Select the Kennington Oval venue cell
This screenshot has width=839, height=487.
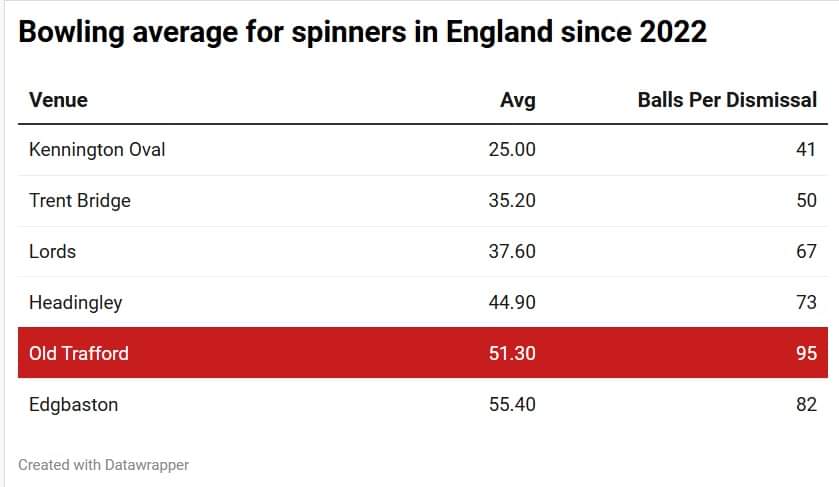(97, 150)
